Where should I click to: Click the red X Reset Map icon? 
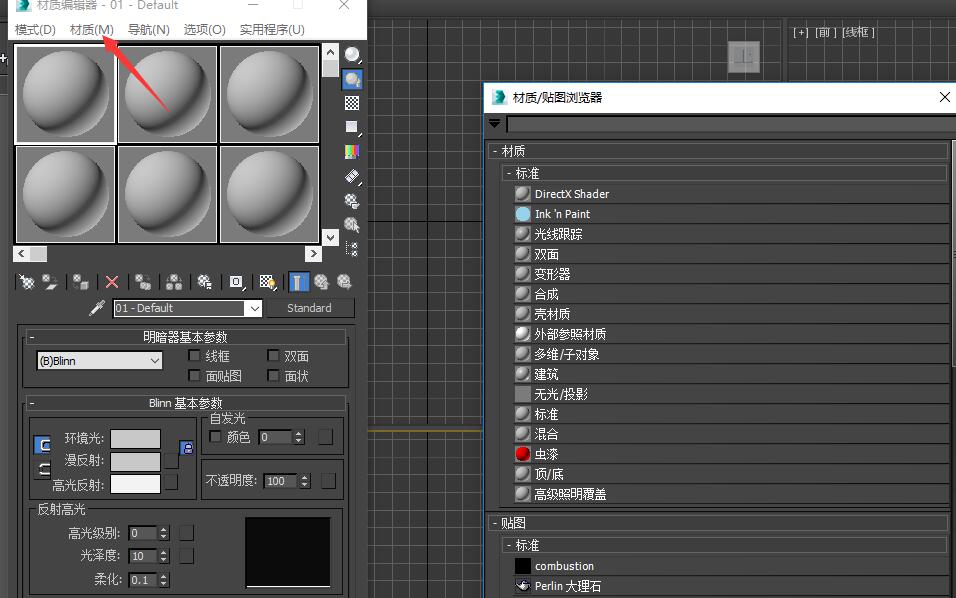(x=112, y=283)
